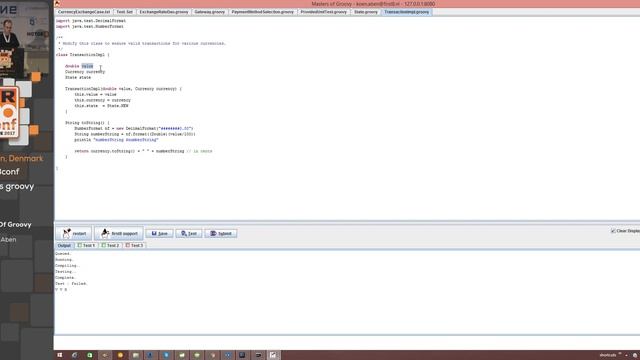
Task: Run the Test button
Action: 189,233
